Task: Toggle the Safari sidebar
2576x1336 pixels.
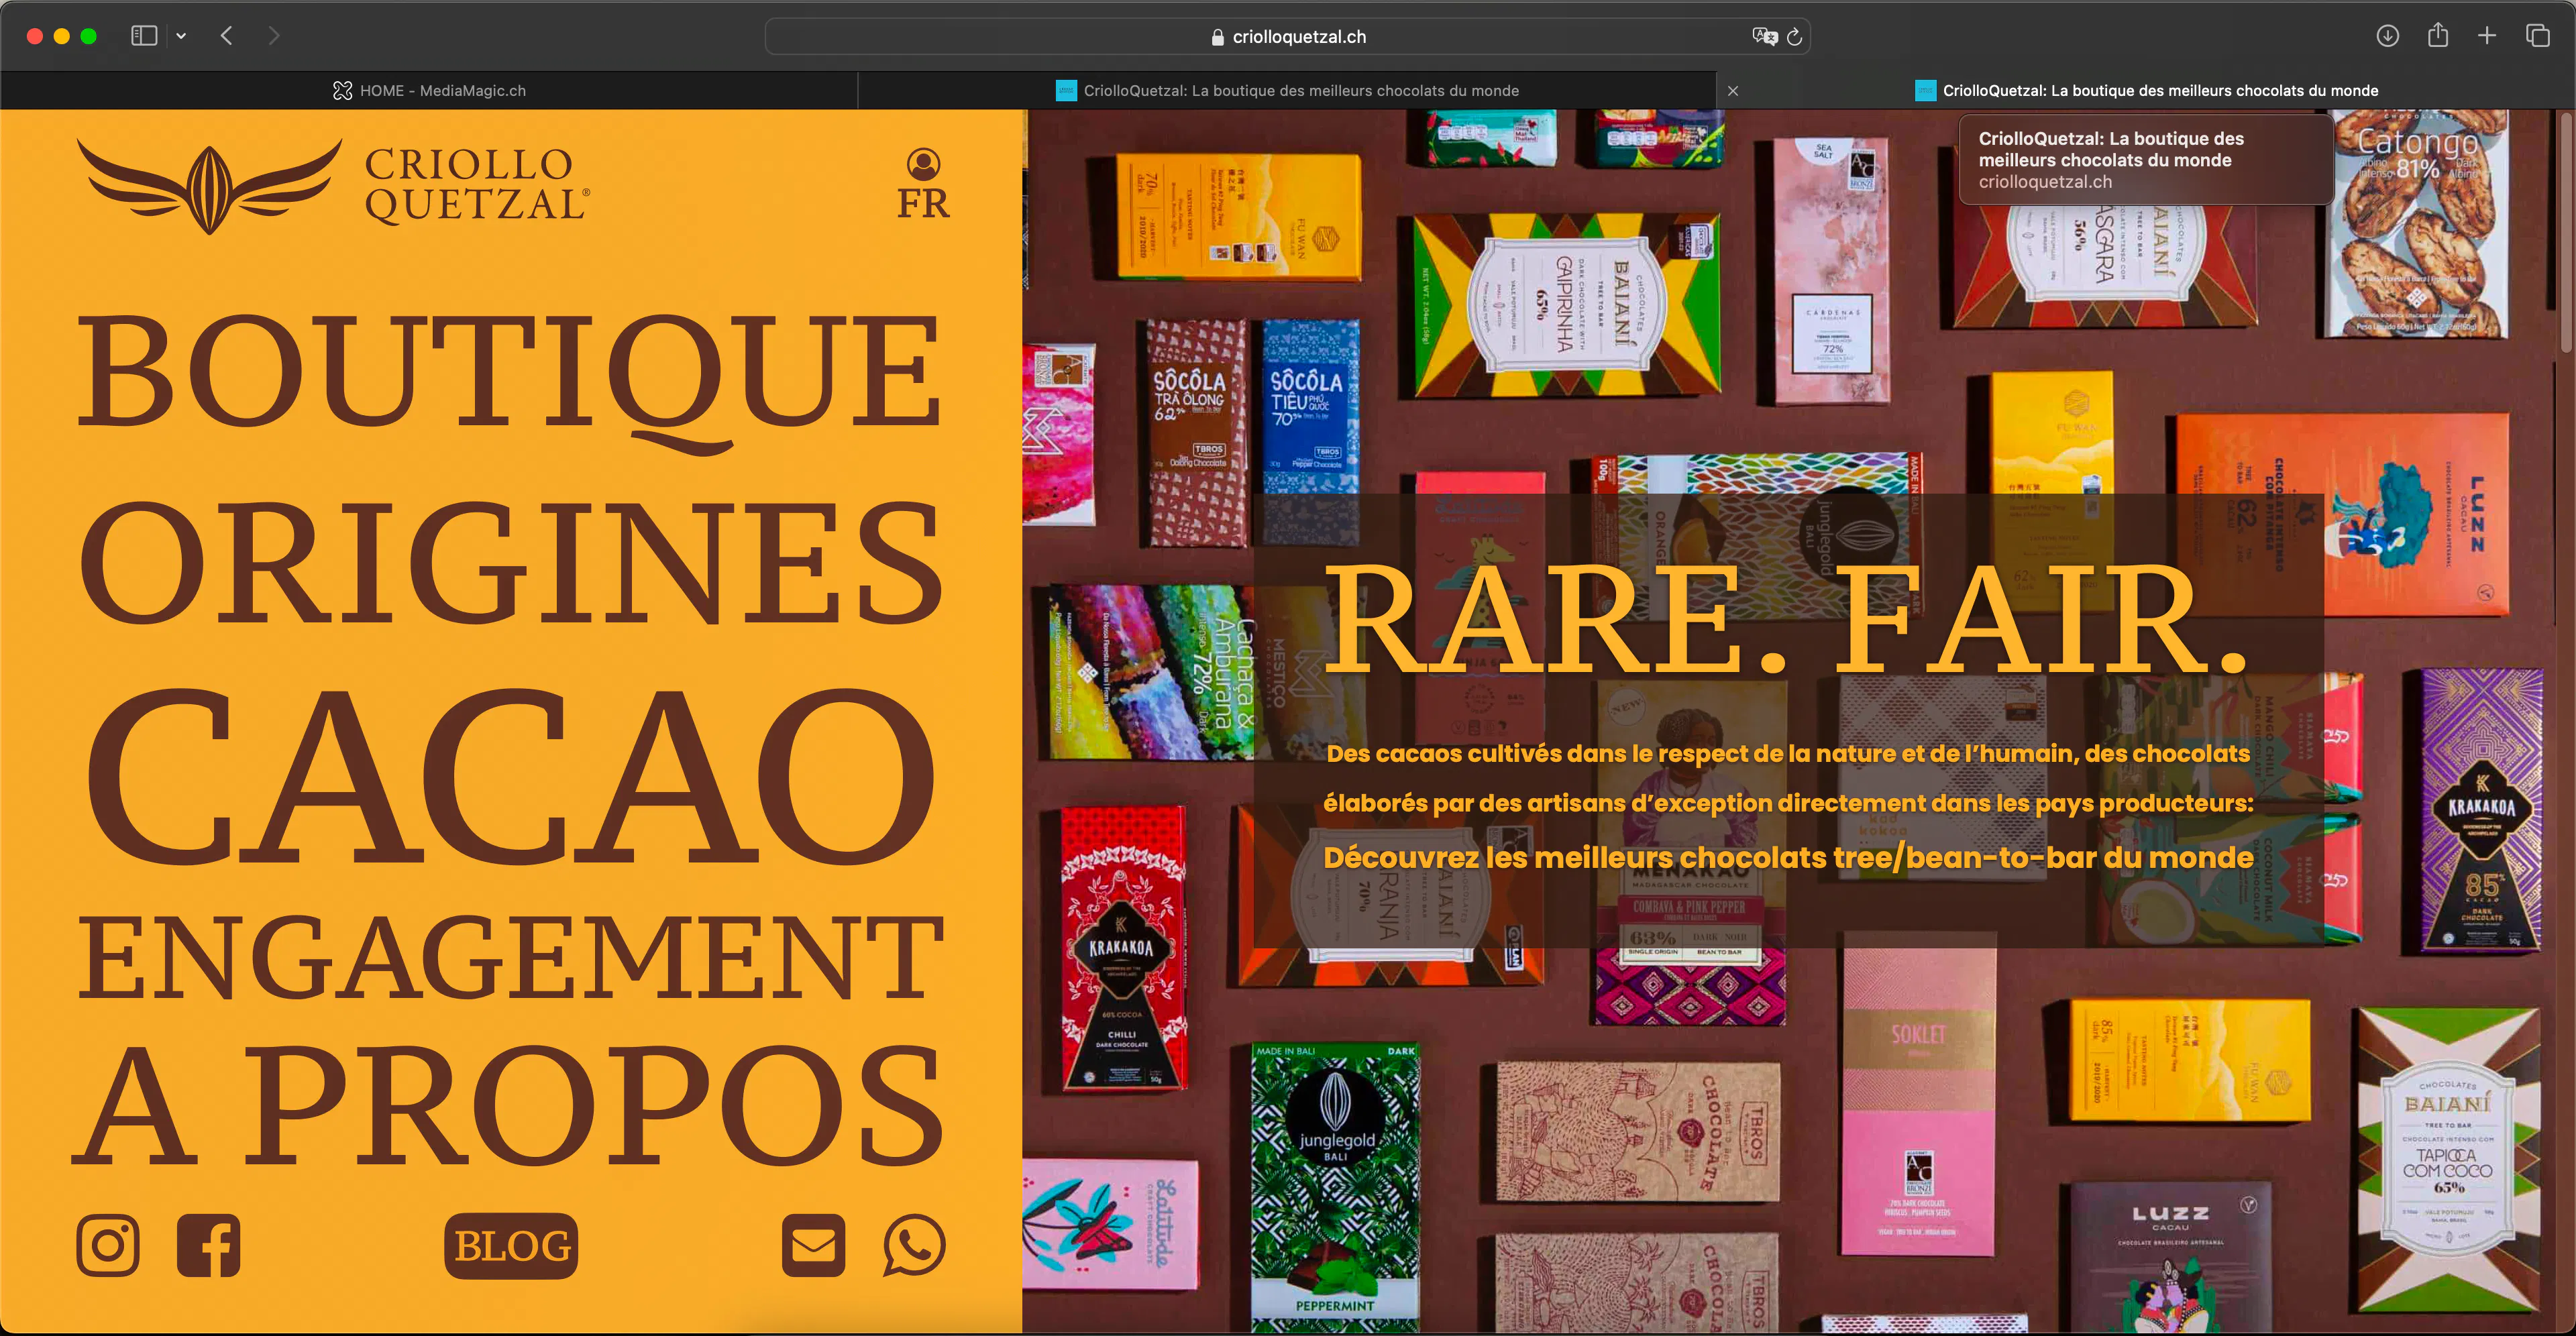Action: pyautogui.click(x=144, y=36)
